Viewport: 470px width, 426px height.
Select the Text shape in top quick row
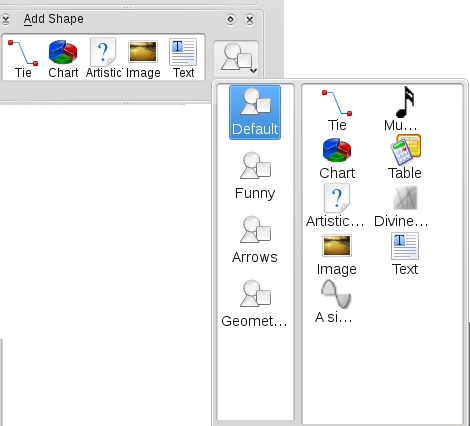(183, 59)
